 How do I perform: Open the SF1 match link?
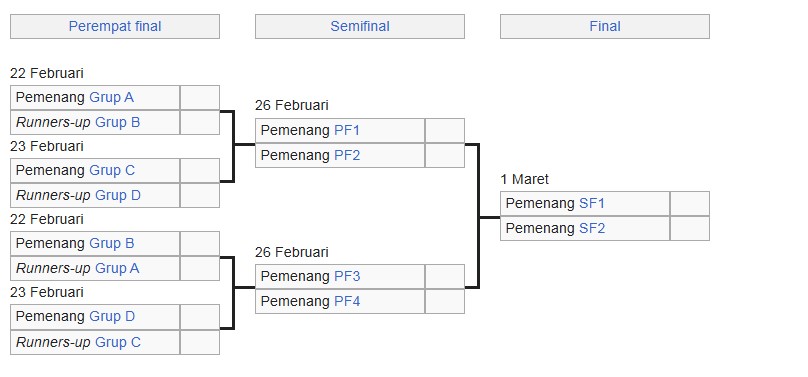pyautogui.click(x=592, y=203)
